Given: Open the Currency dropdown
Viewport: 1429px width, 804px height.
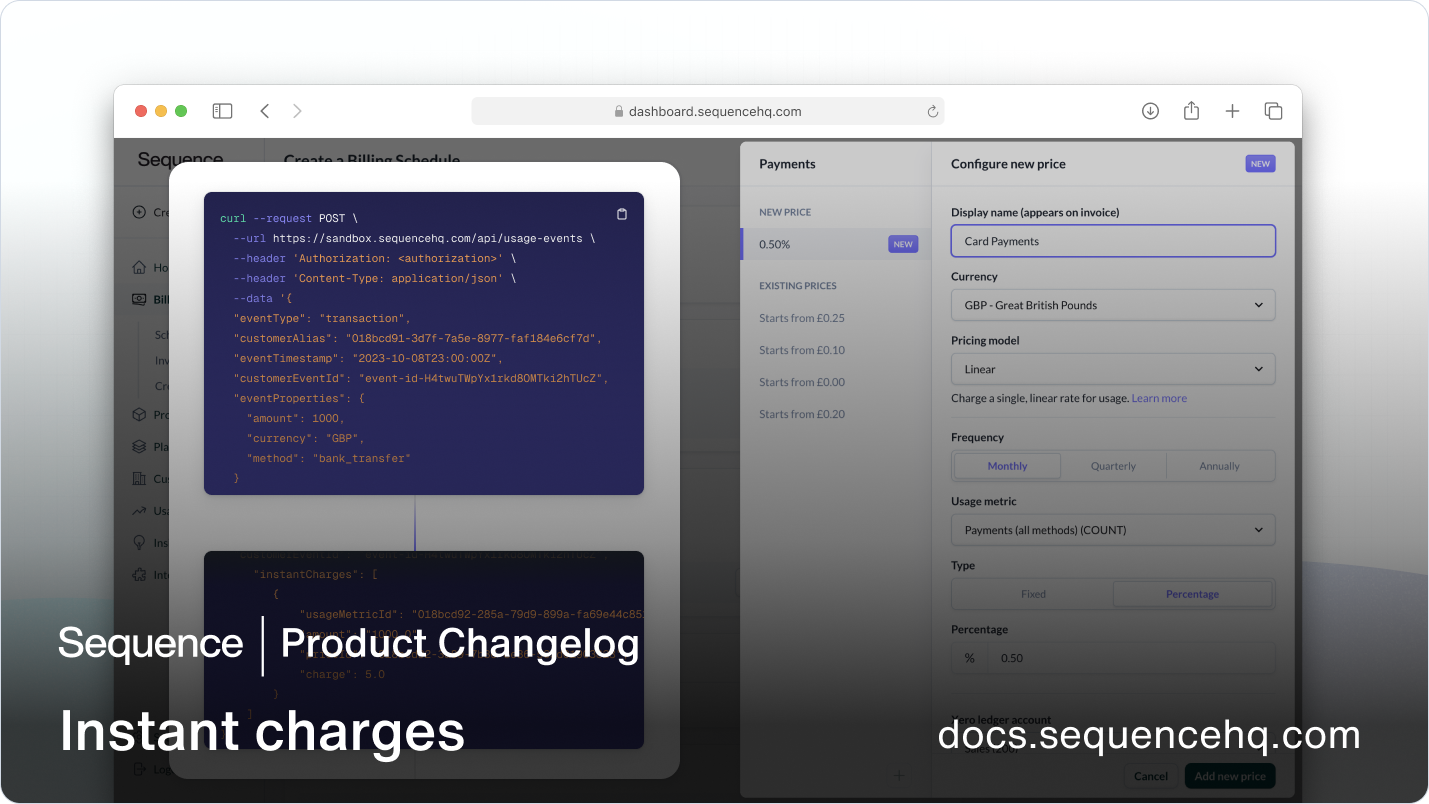Looking at the screenshot, I should pos(1113,304).
